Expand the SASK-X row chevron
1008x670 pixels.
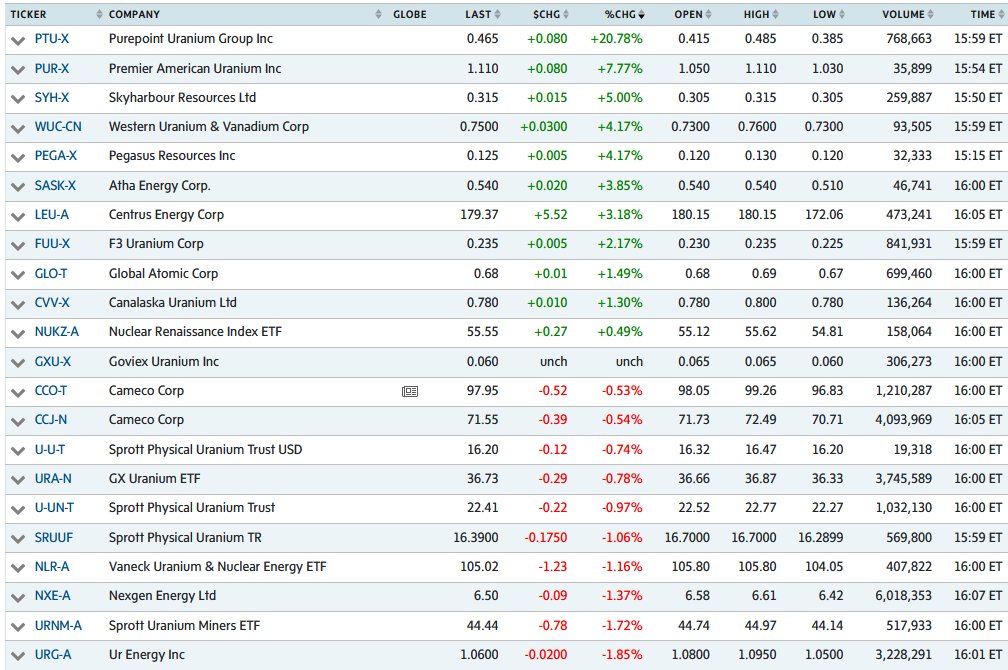coord(17,186)
